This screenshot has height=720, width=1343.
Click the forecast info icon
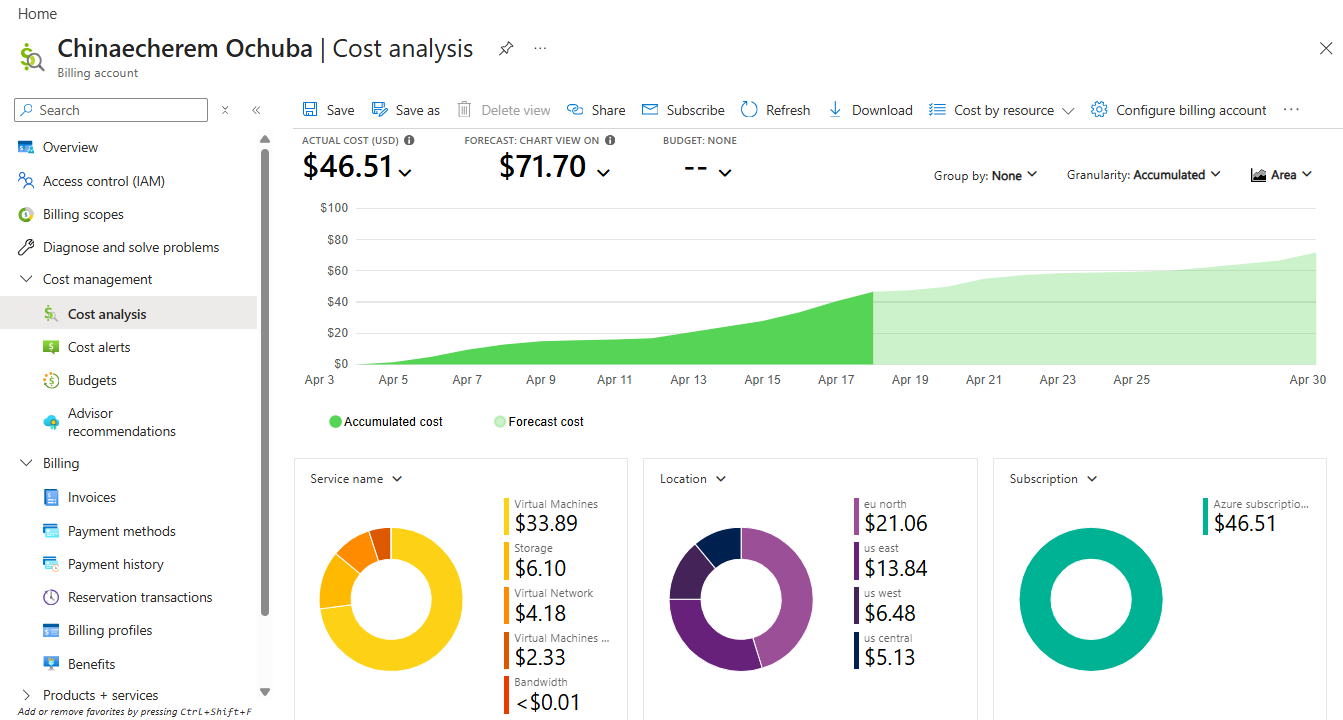610,140
